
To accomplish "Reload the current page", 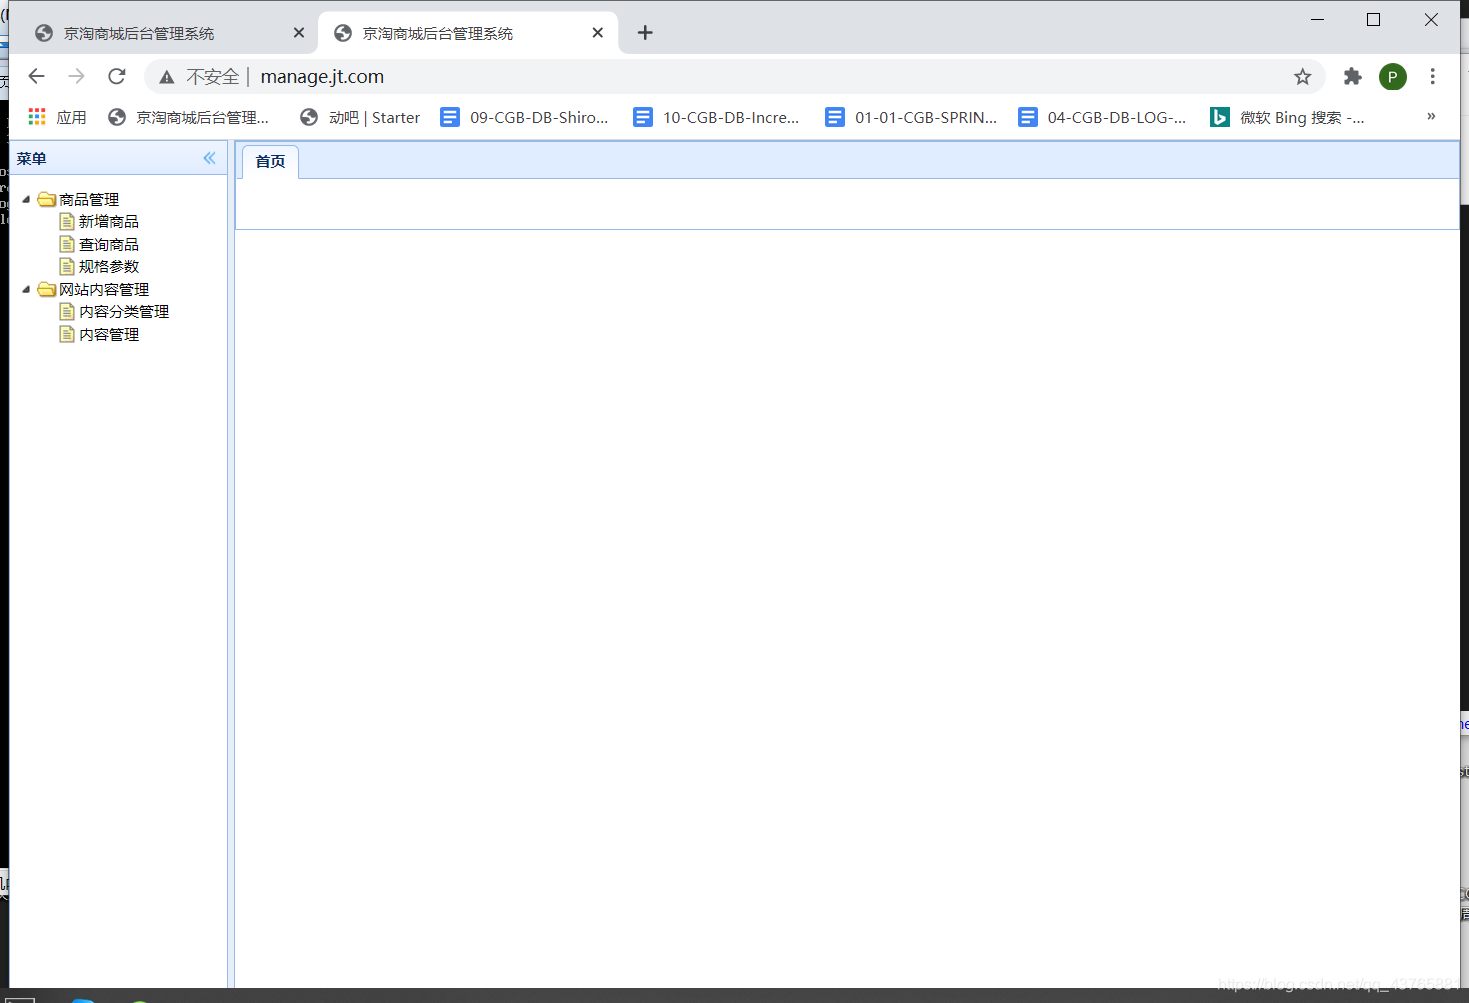I will click(x=117, y=76).
